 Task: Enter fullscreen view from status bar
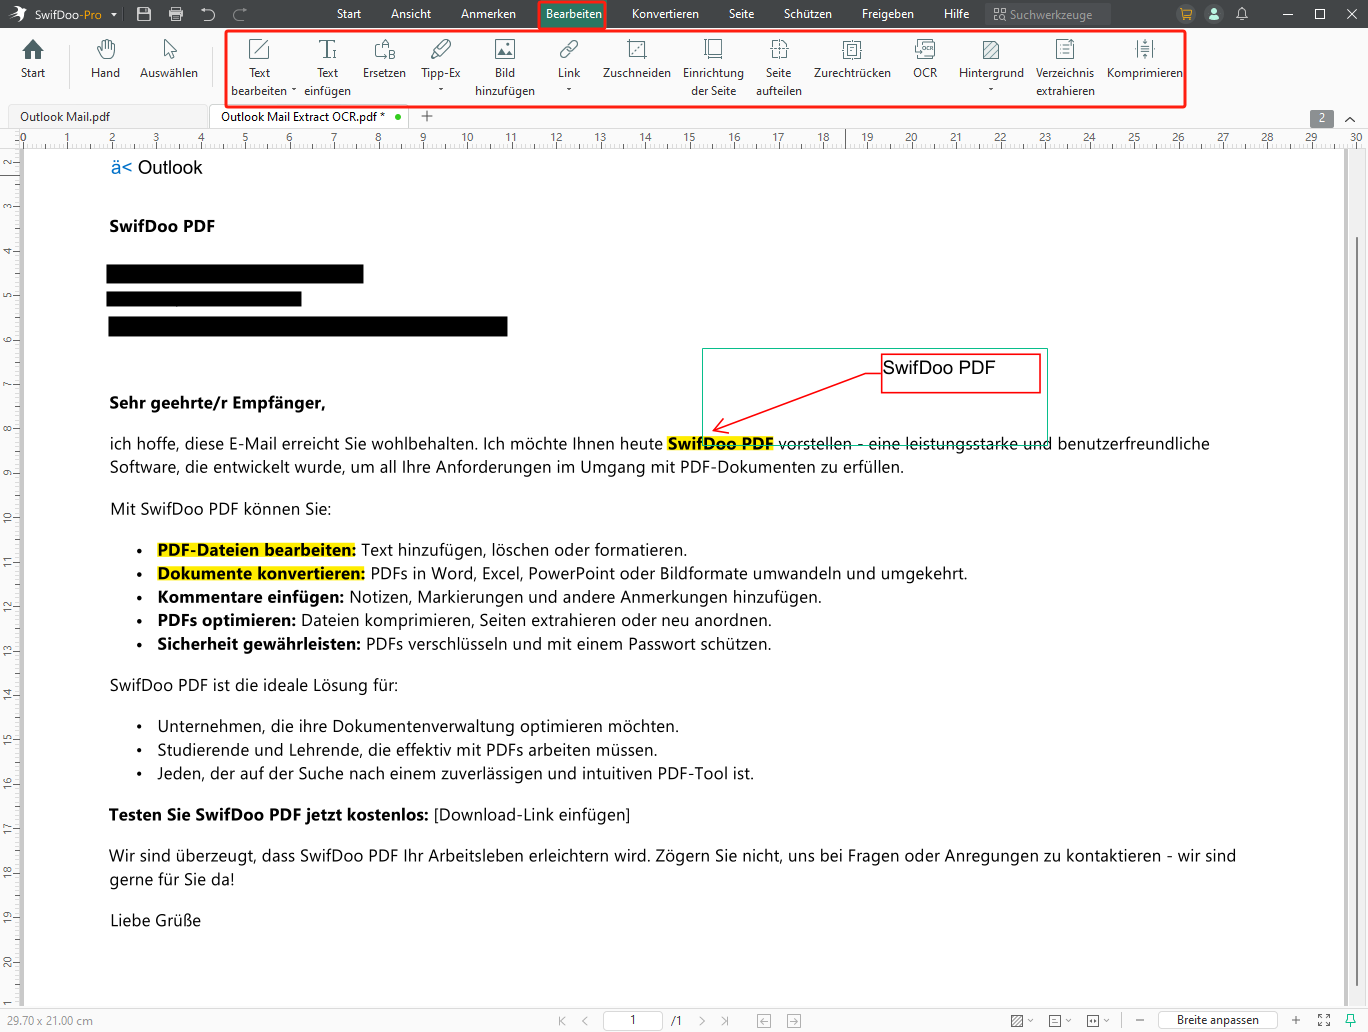coord(1324,1020)
